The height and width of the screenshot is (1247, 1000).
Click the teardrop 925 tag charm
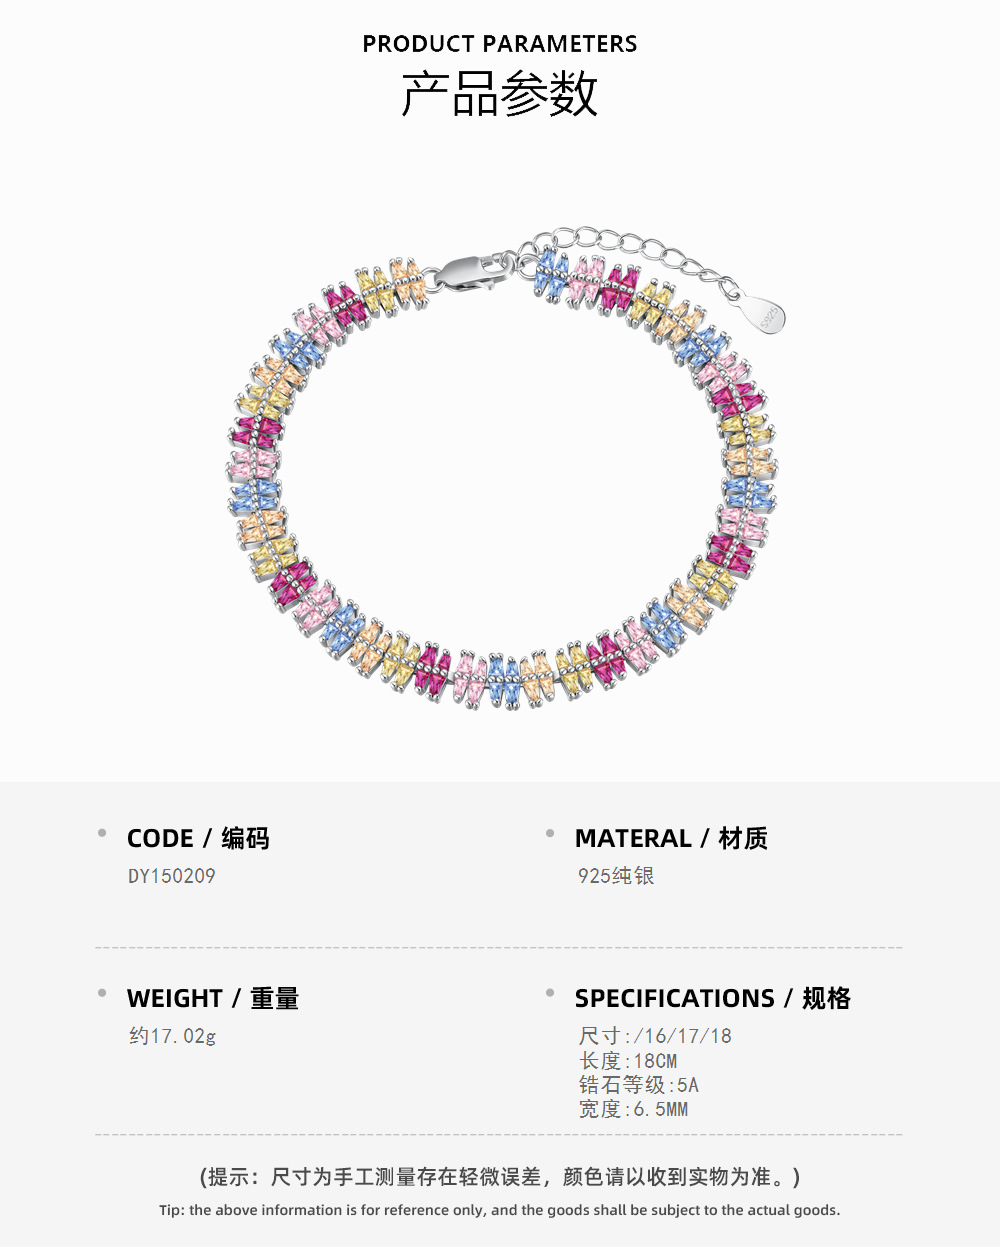click(767, 315)
